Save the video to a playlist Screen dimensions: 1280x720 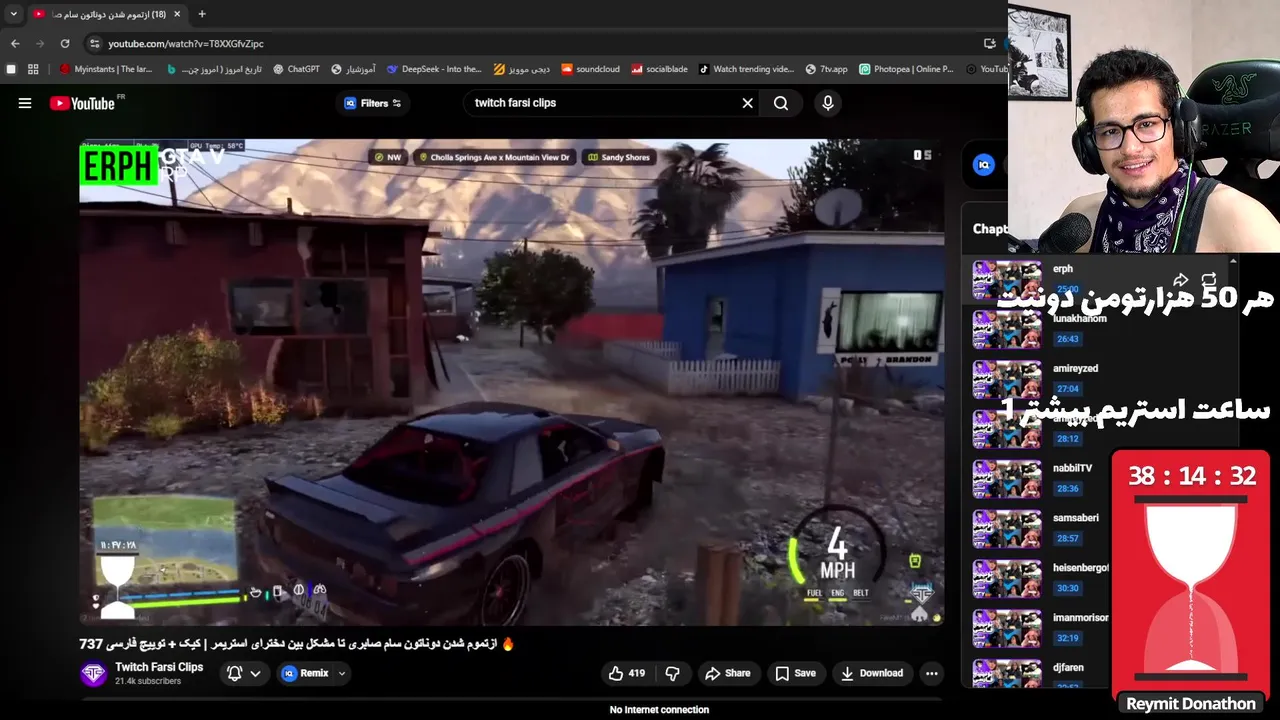coord(796,673)
